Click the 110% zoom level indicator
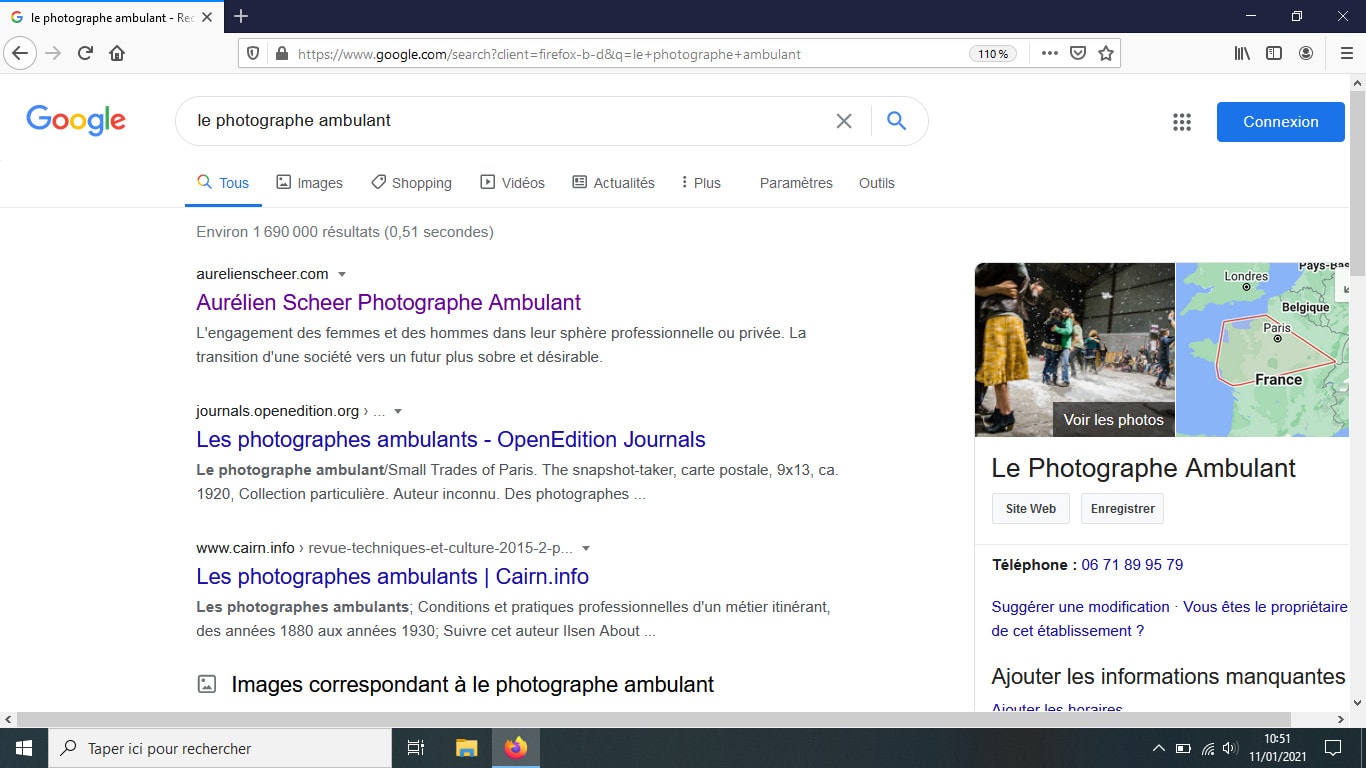The height and width of the screenshot is (768, 1366). [x=993, y=54]
